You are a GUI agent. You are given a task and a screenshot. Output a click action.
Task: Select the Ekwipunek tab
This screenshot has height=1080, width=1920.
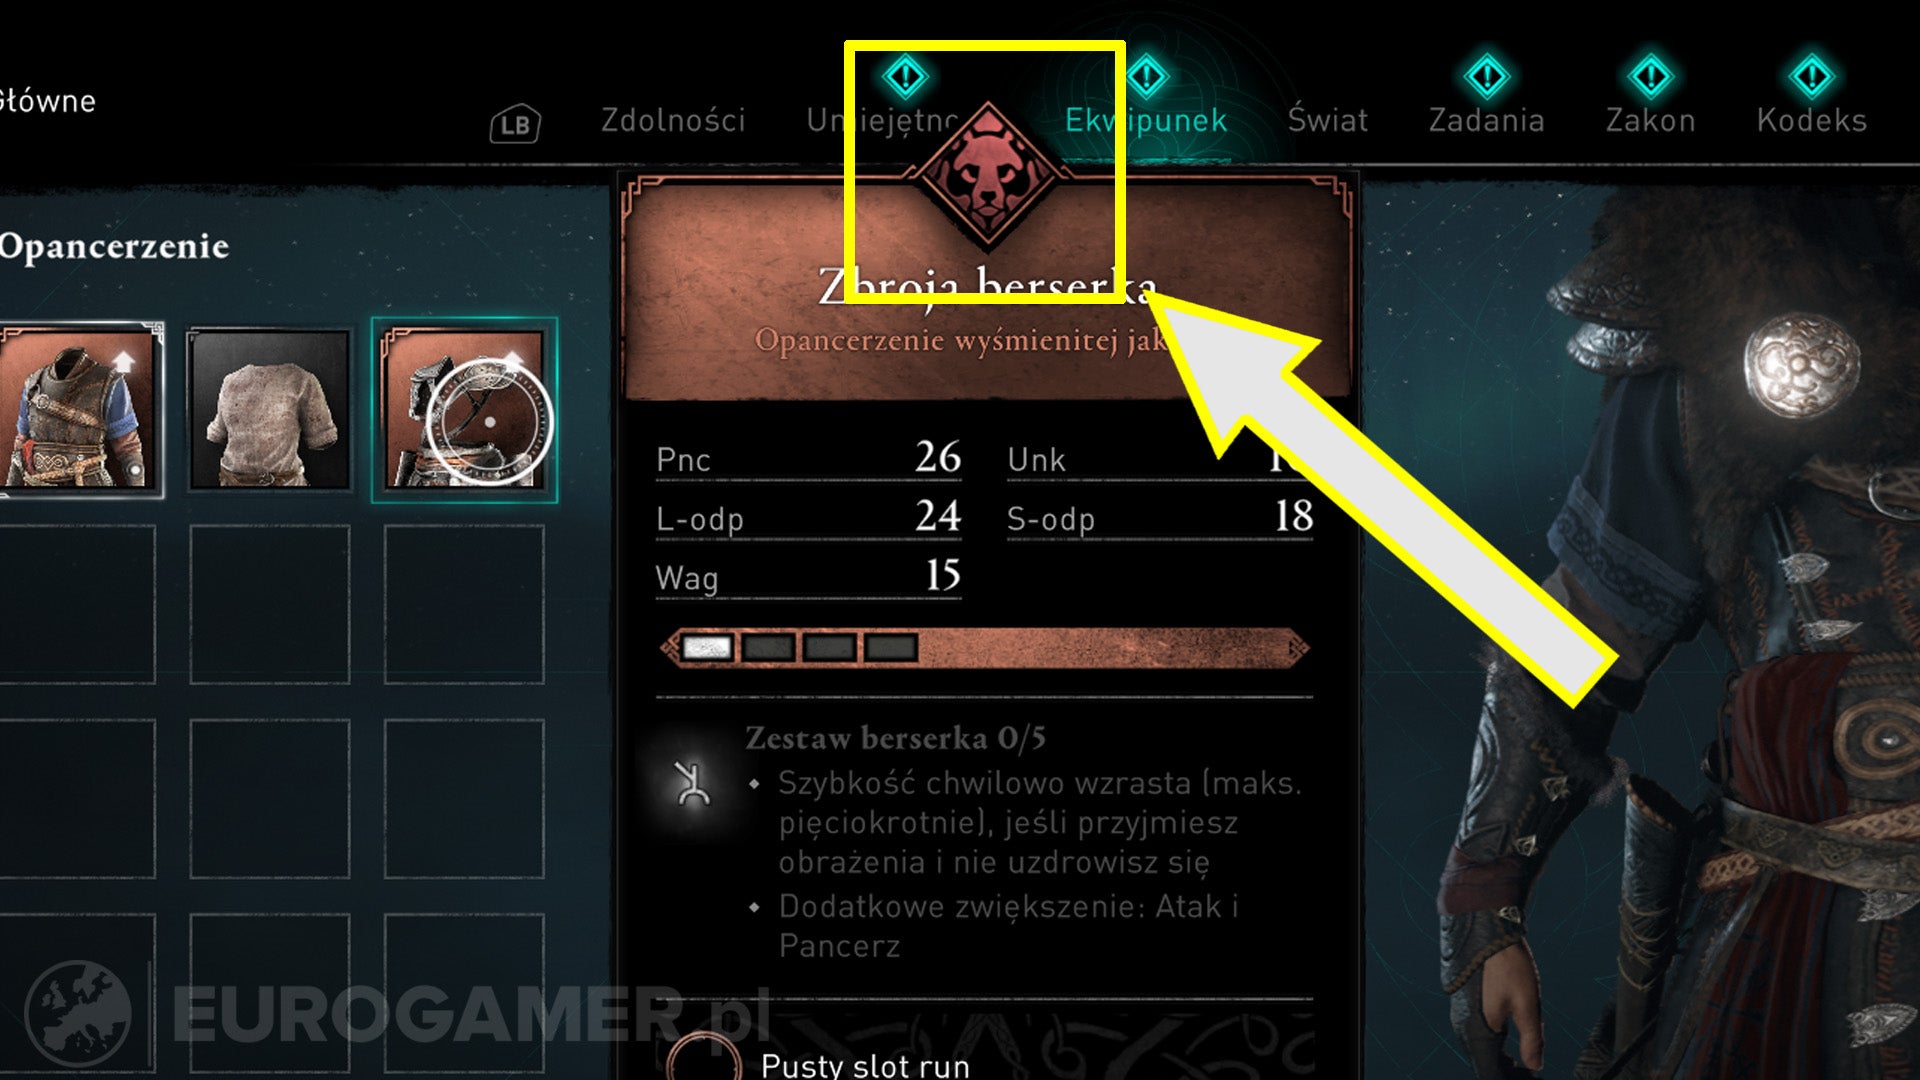coord(1146,121)
